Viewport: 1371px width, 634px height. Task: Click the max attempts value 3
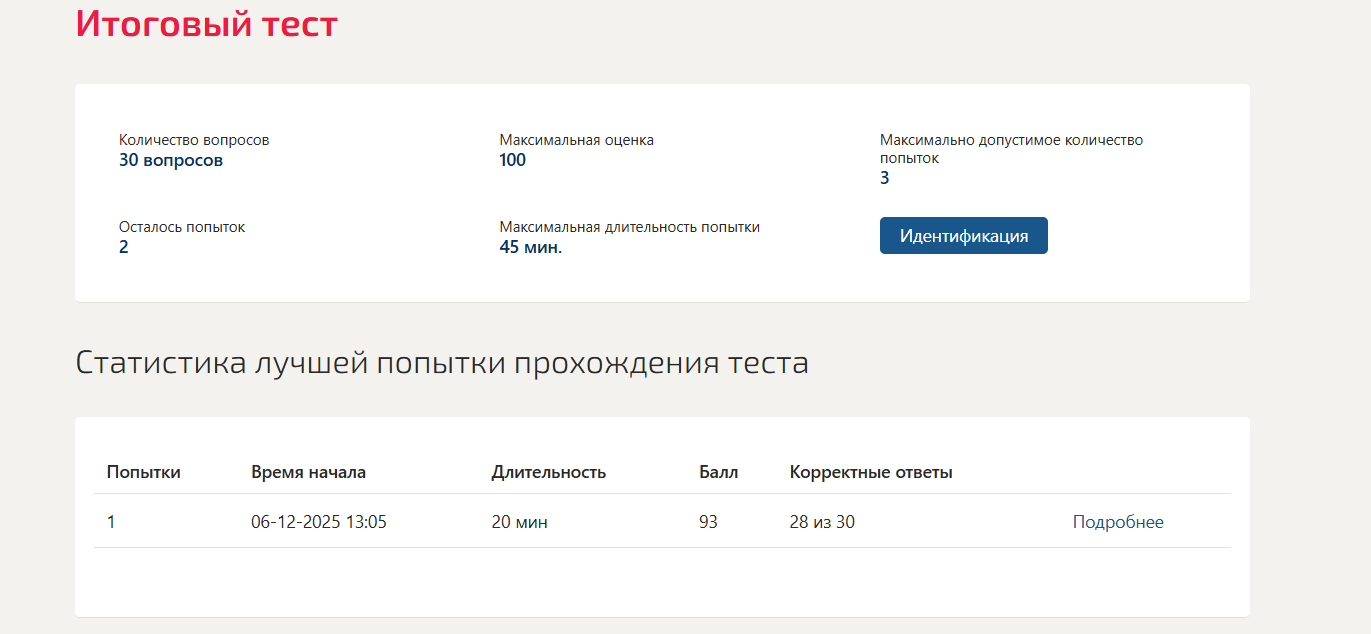[x=885, y=178]
